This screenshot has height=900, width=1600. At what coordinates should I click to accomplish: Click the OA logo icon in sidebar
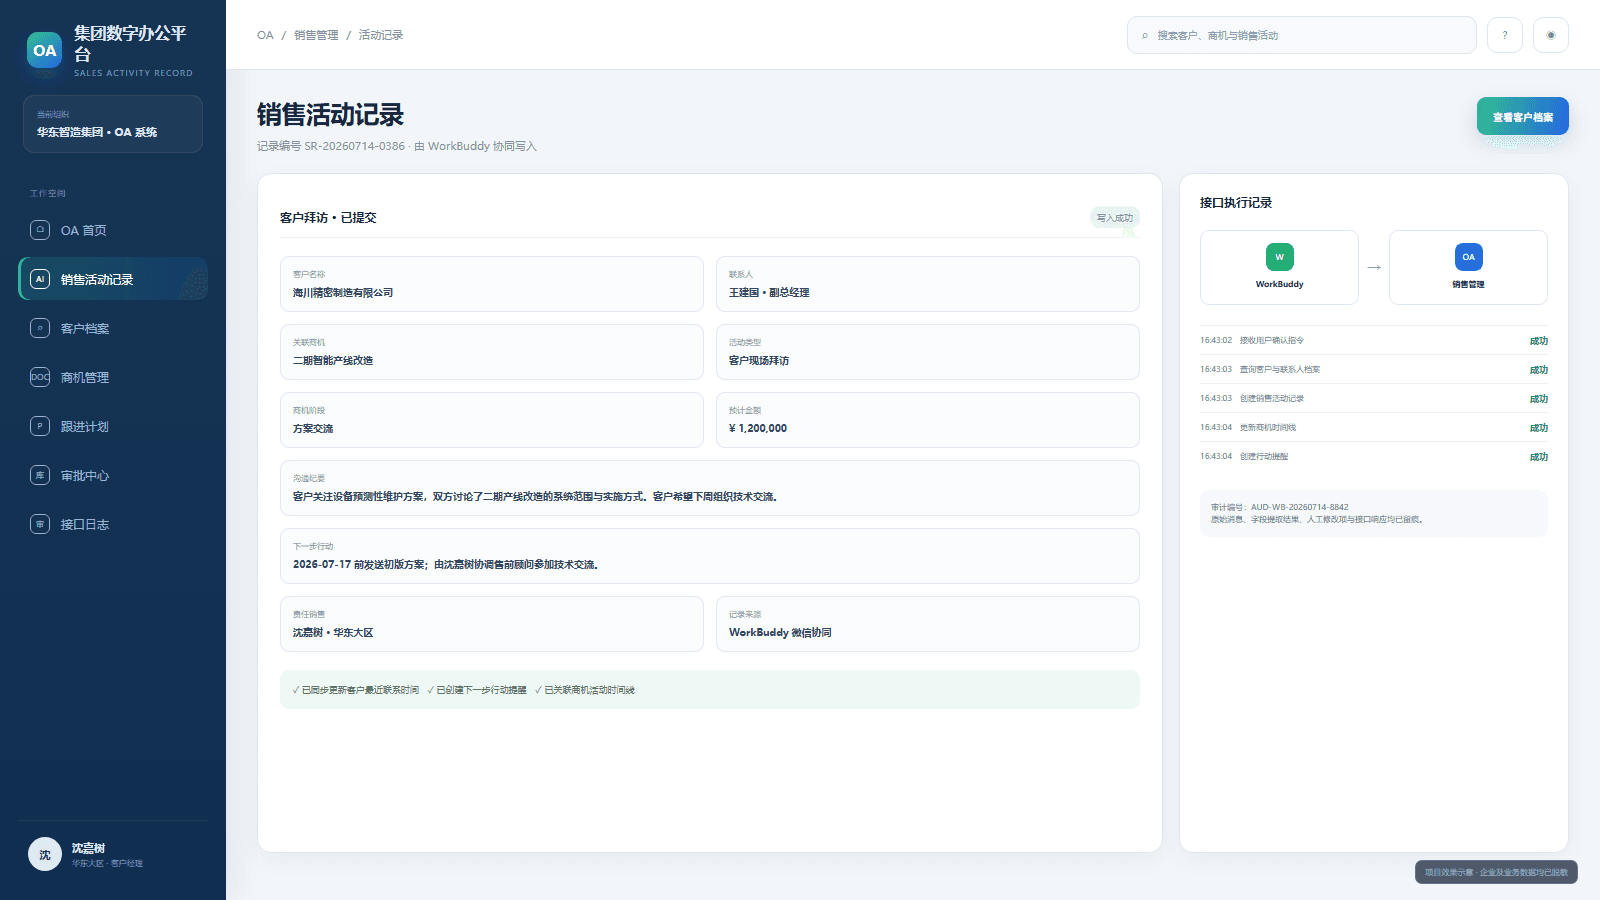coord(44,50)
